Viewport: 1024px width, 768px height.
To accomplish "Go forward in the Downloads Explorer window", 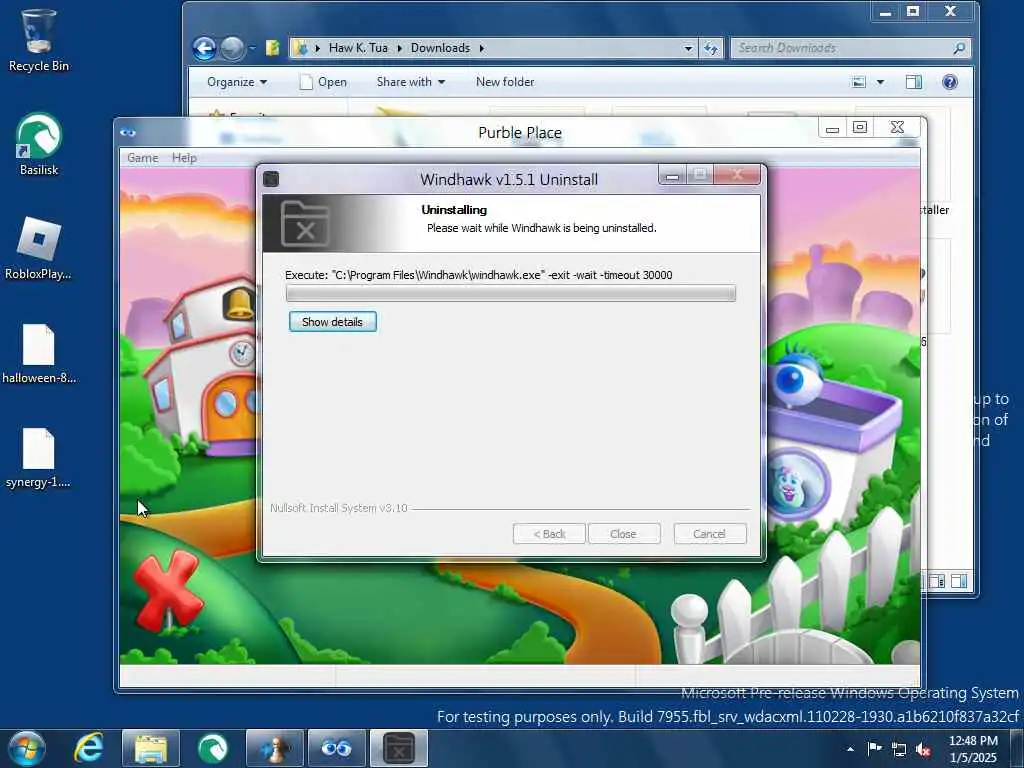I will point(232,48).
